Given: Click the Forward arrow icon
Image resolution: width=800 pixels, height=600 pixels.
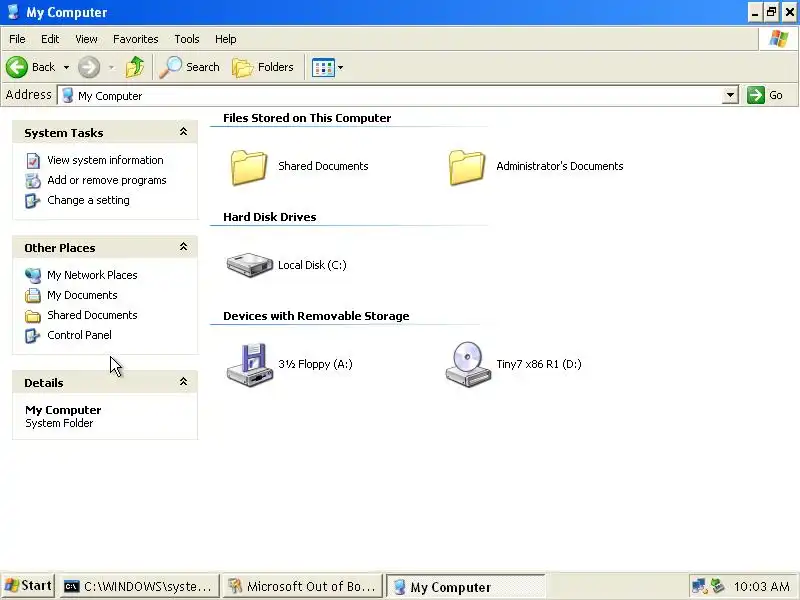Looking at the screenshot, I should 89,67.
